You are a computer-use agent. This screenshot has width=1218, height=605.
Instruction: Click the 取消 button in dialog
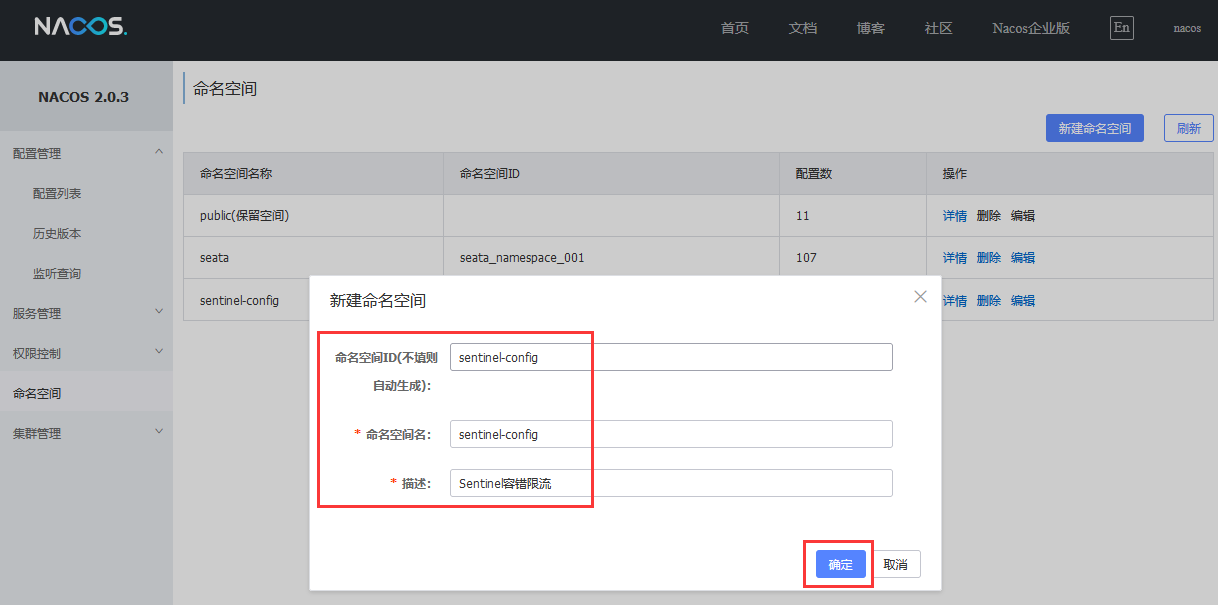point(895,565)
